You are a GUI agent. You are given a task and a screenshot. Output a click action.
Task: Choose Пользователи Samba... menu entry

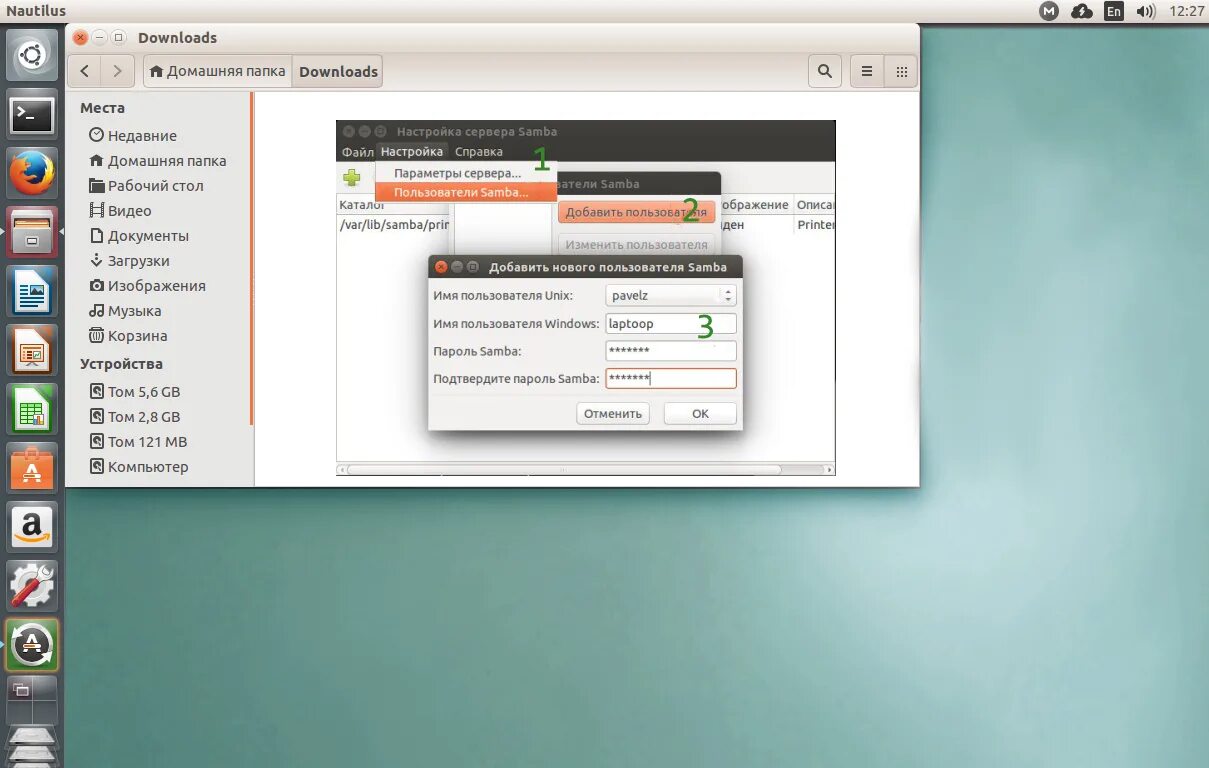click(x=466, y=192)
